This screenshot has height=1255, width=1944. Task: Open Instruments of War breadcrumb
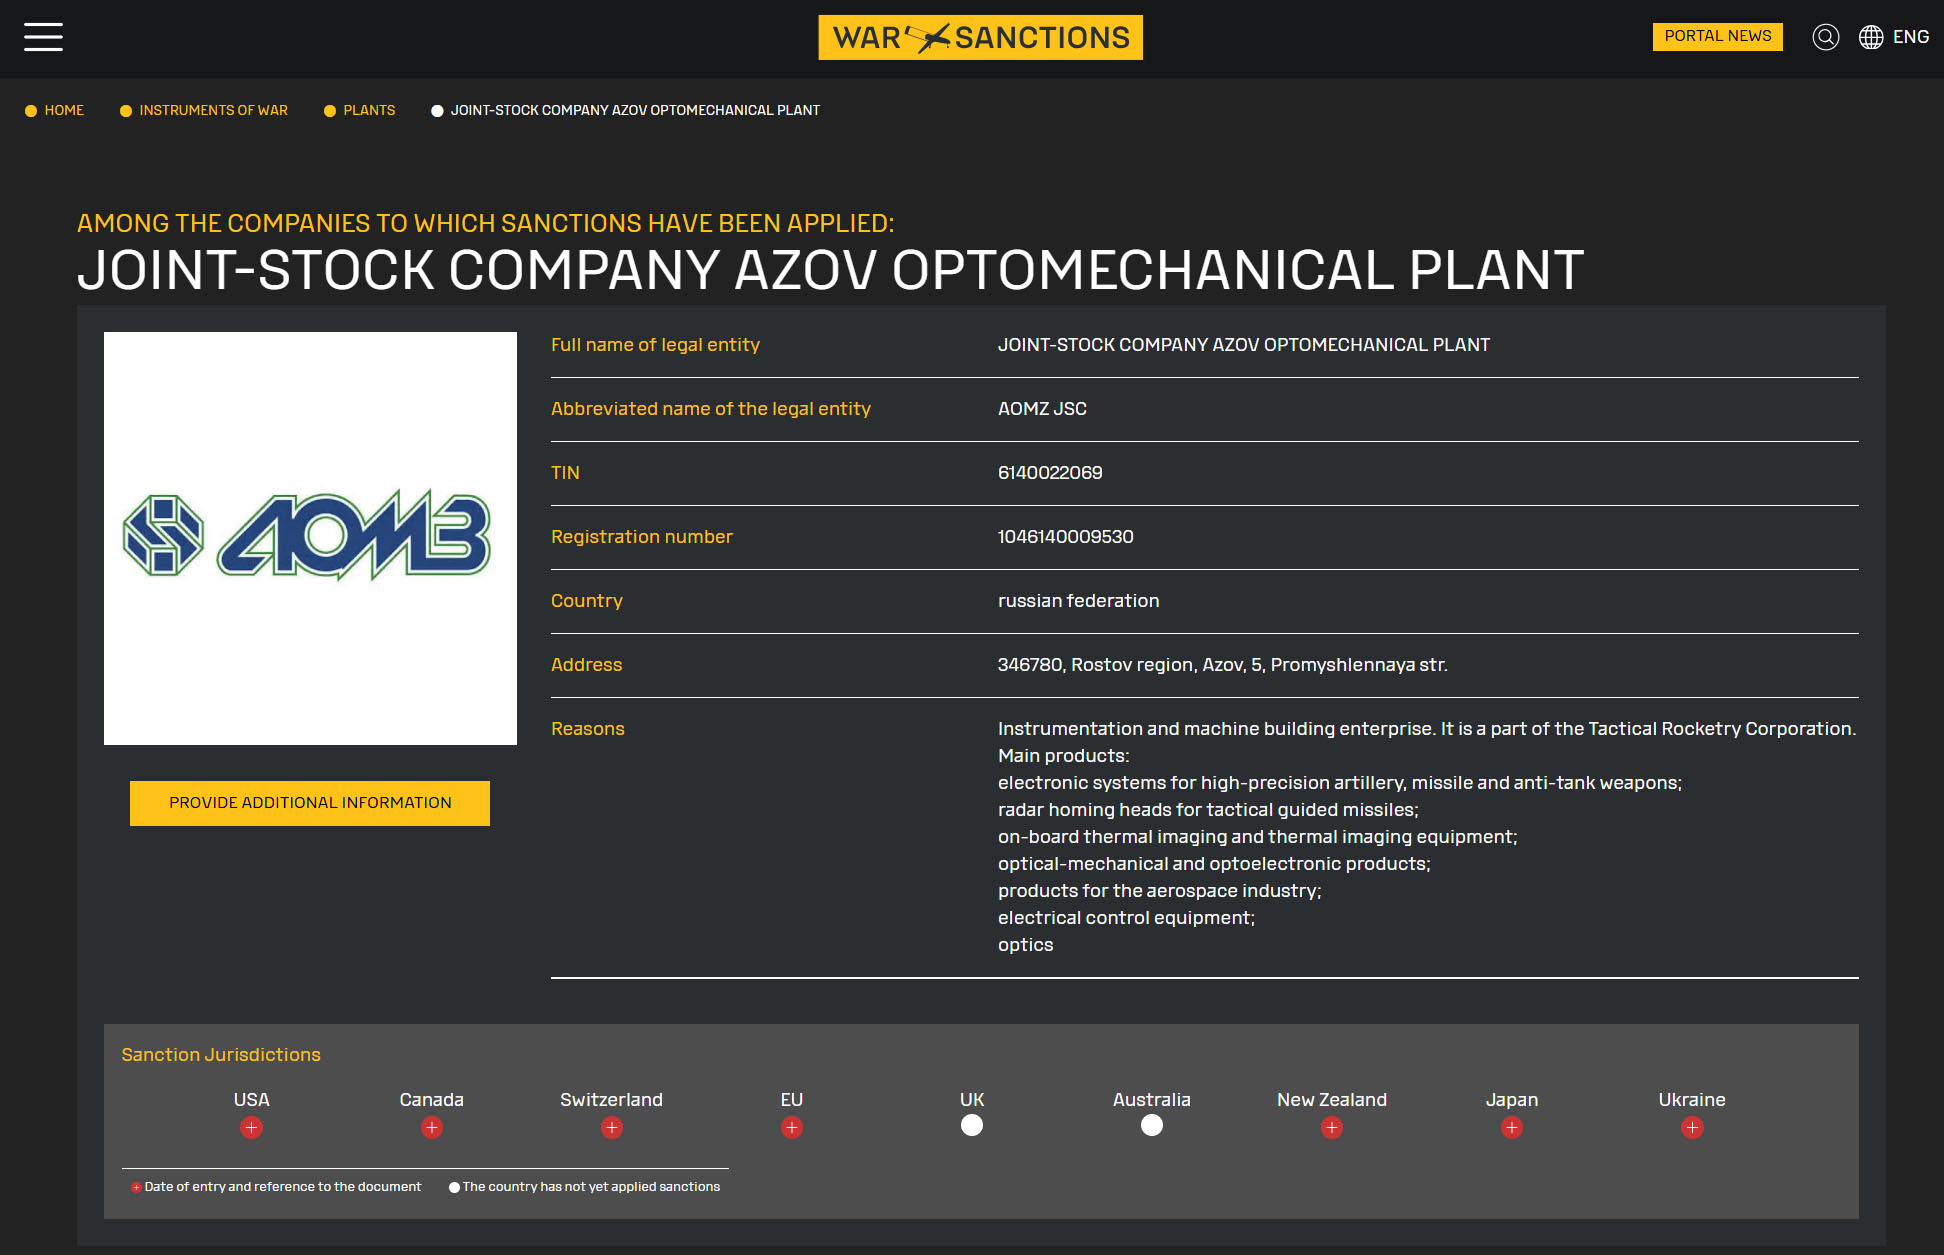pos(213,110)
